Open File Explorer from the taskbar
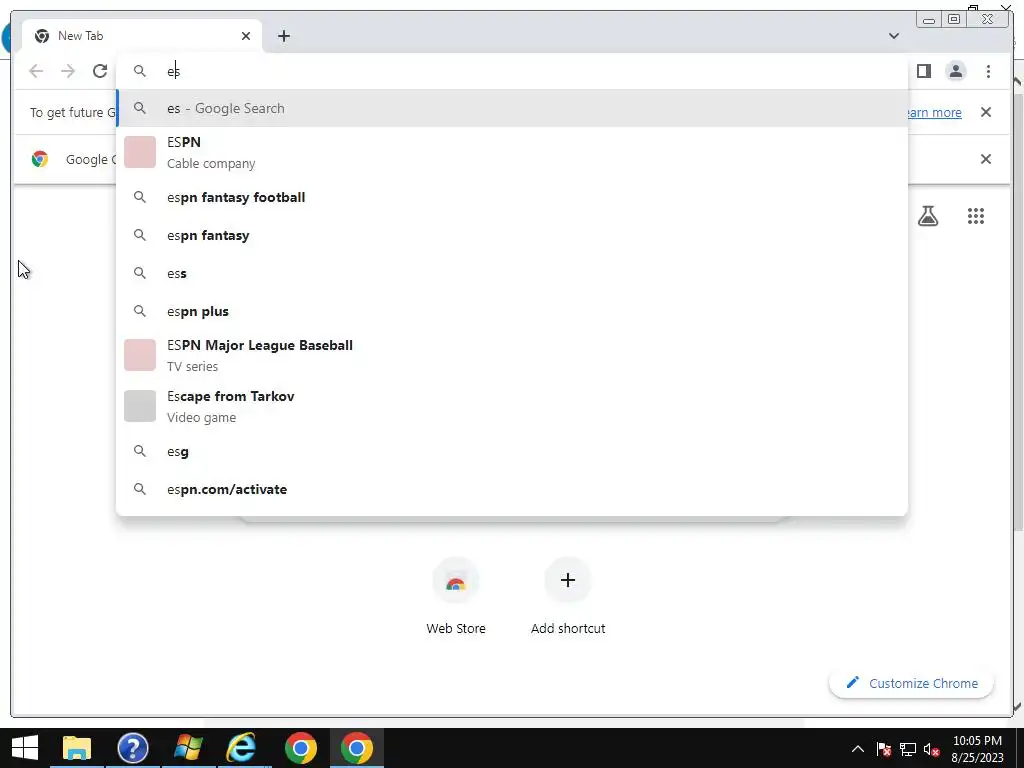1024x768 pixels. tap(77, 748)
